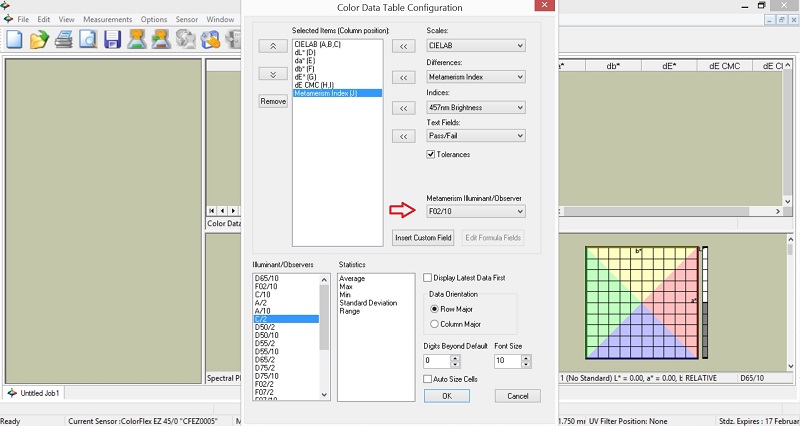This screenshot has height=426, width=800.
Task: Add the Differences selection with its << button
Action: [x=403, y=78]
